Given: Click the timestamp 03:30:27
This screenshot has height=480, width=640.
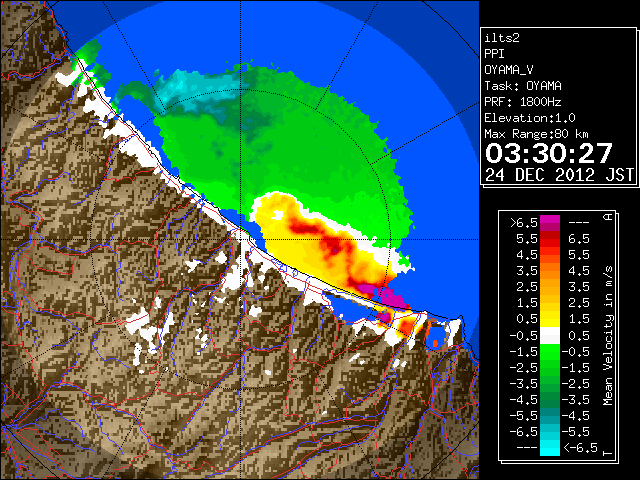Looking at the screenshot, I should pyautogui.click(x=549, y=153).
